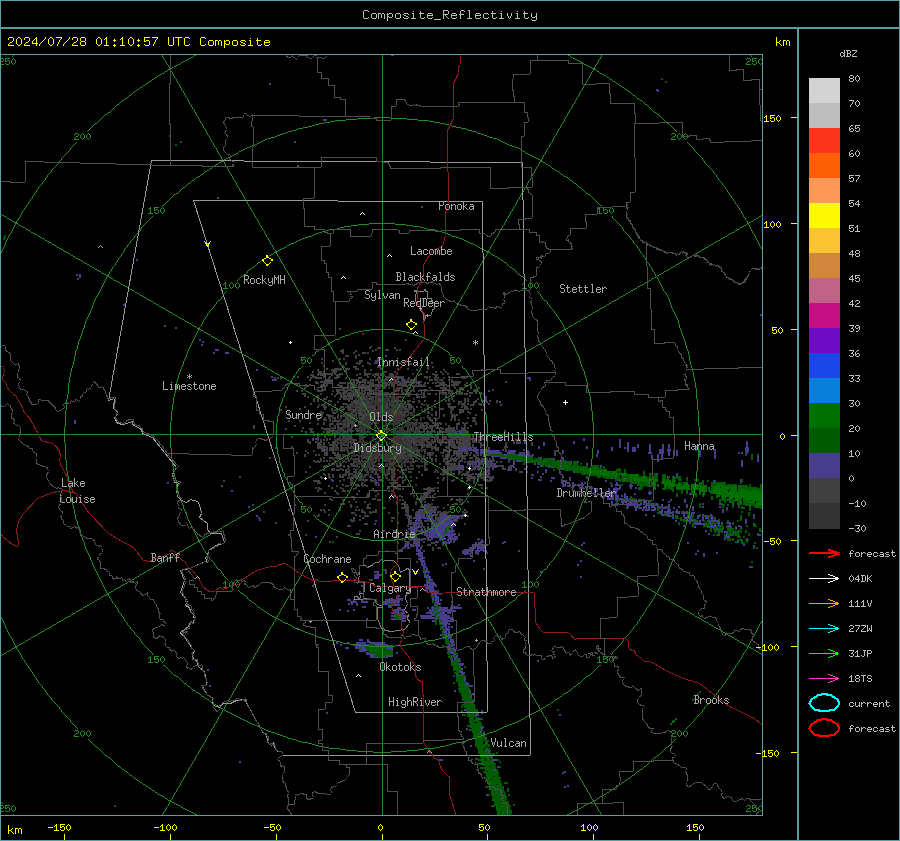Screen dimensions: 900x841
Task: Click the Blackfalds city label
Action: [425, 277]
